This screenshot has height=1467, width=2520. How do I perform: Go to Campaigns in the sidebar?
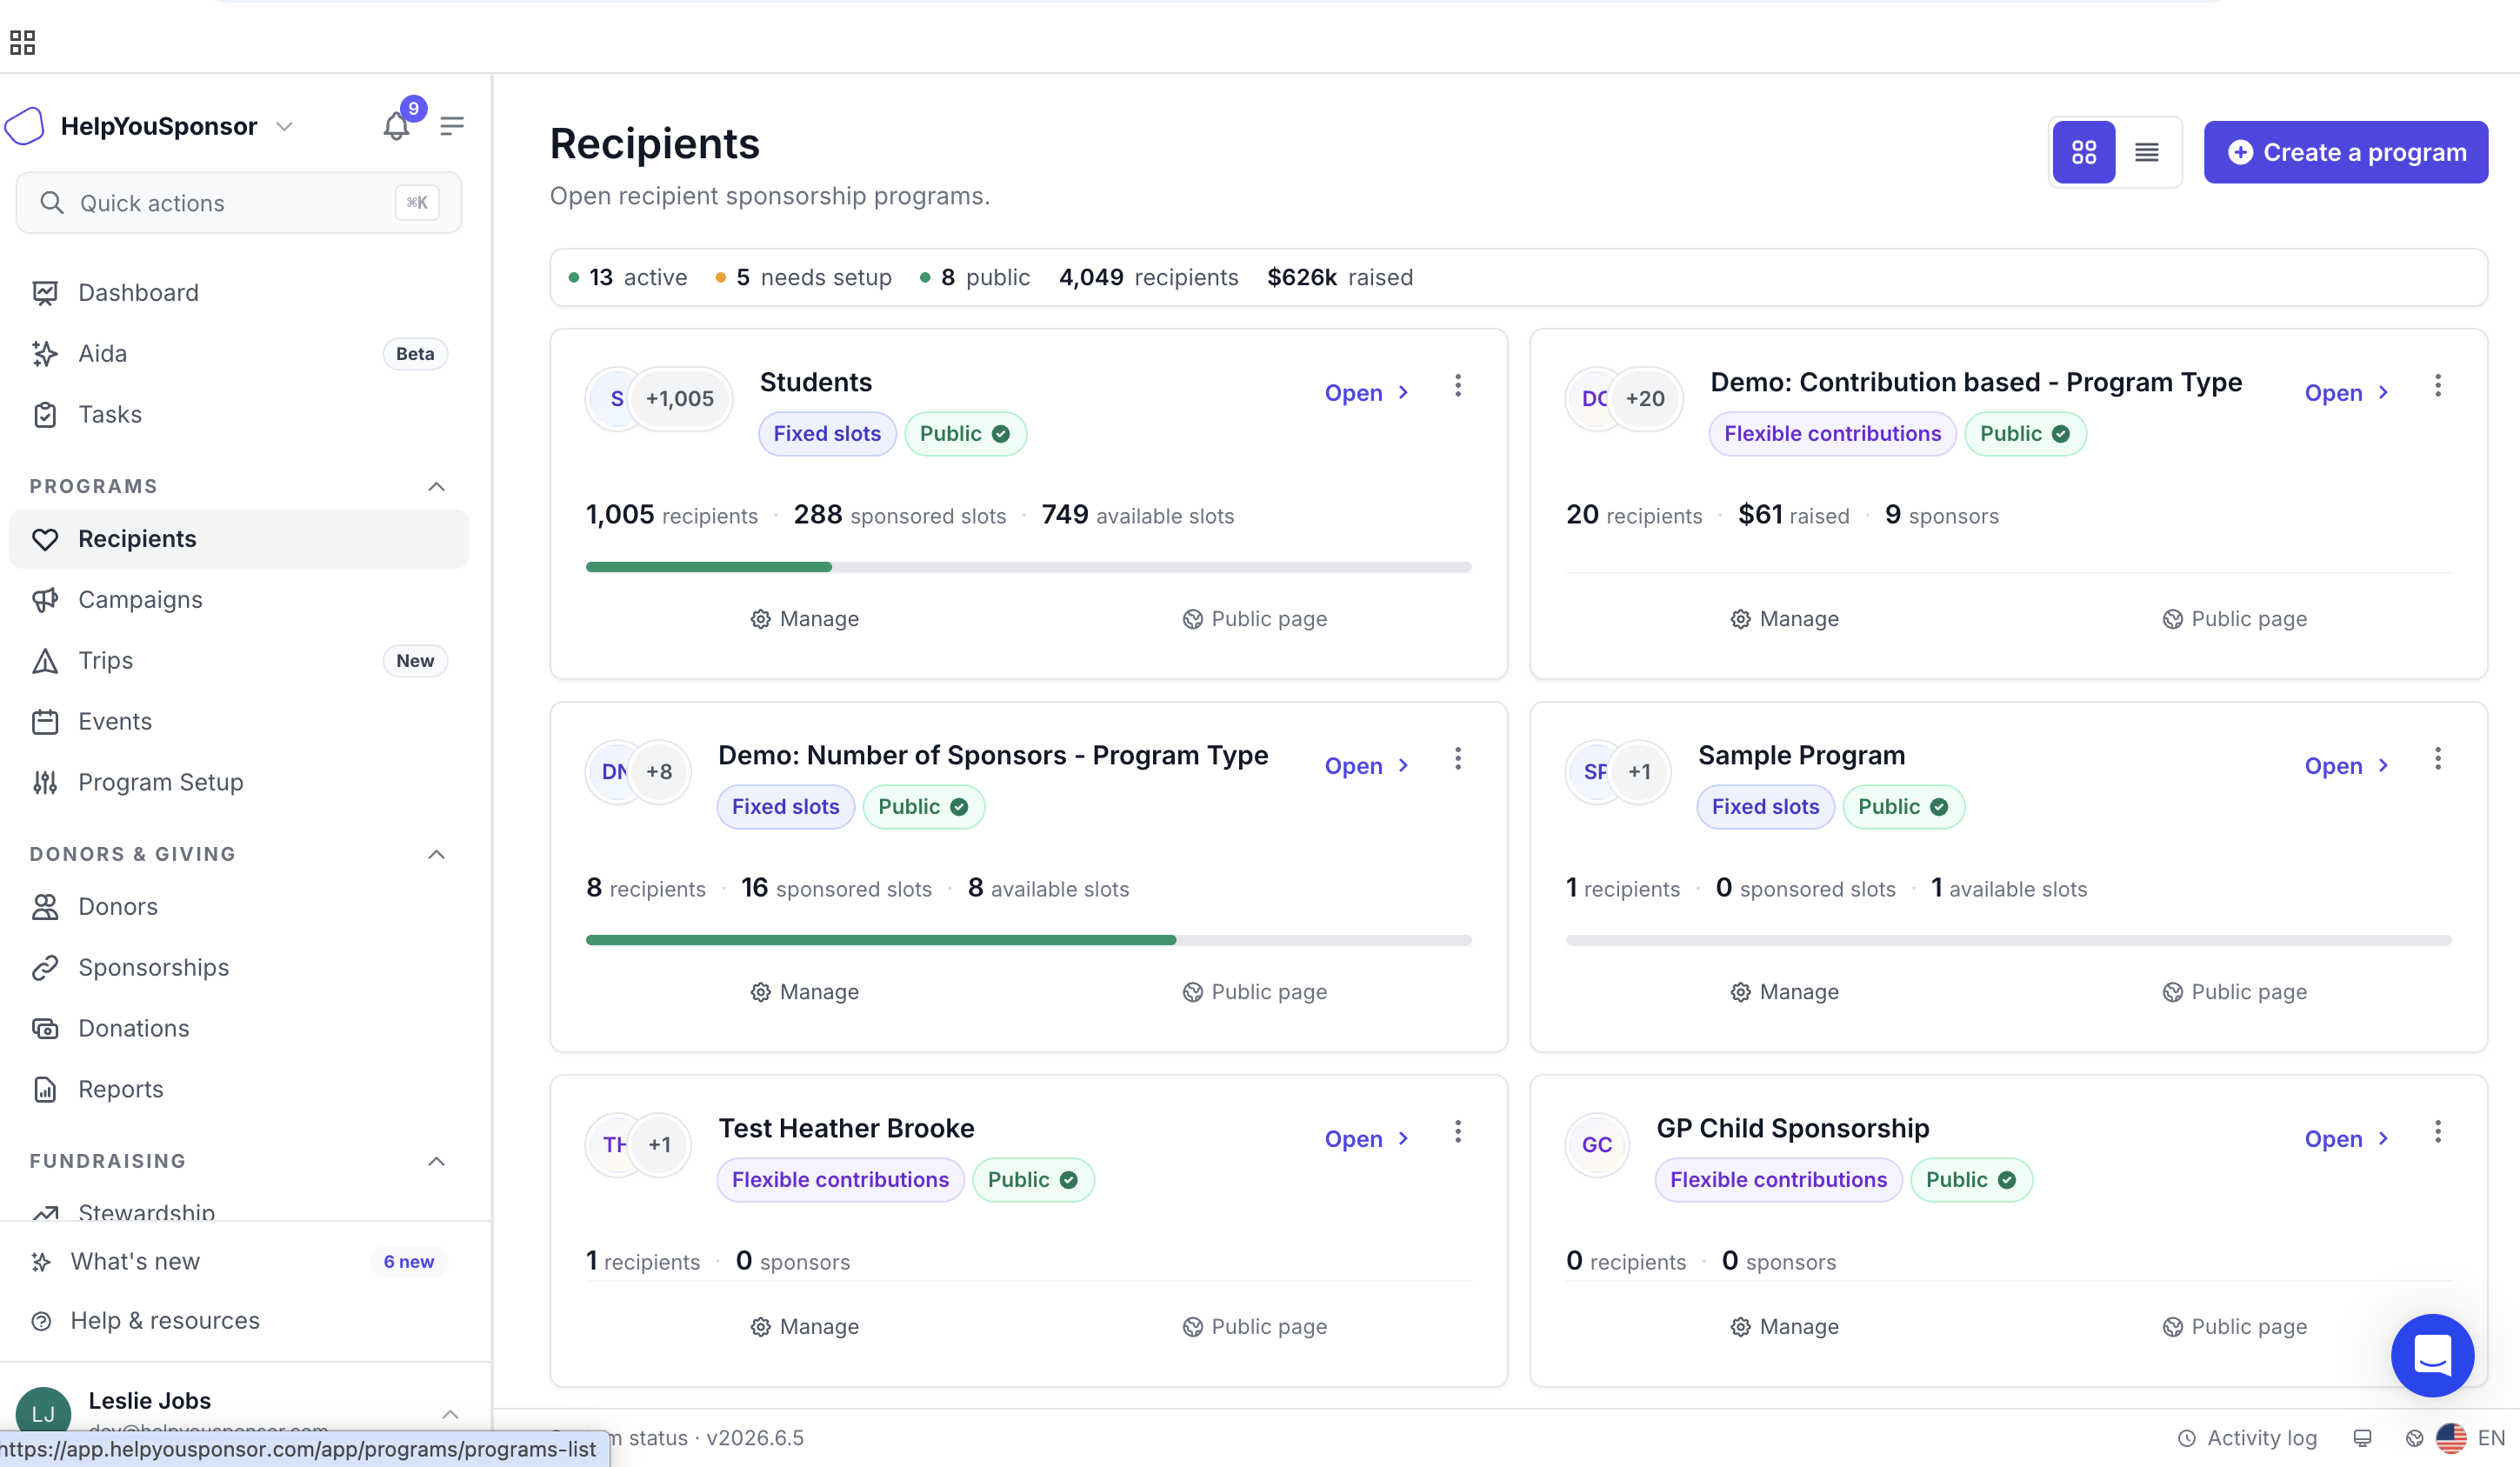(239, 599)
